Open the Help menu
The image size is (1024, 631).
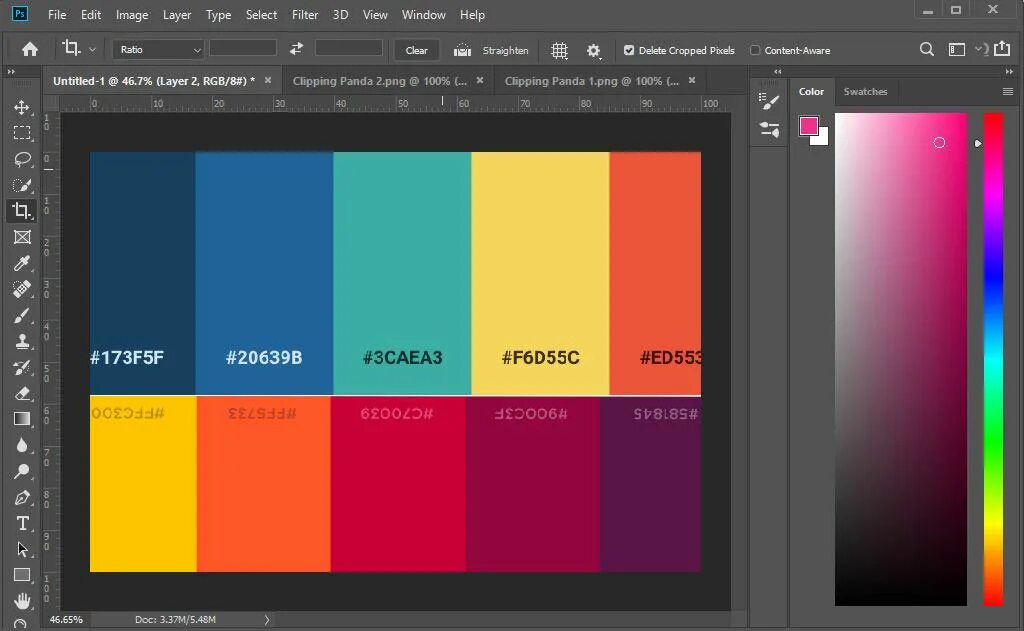tap(472, 14)
